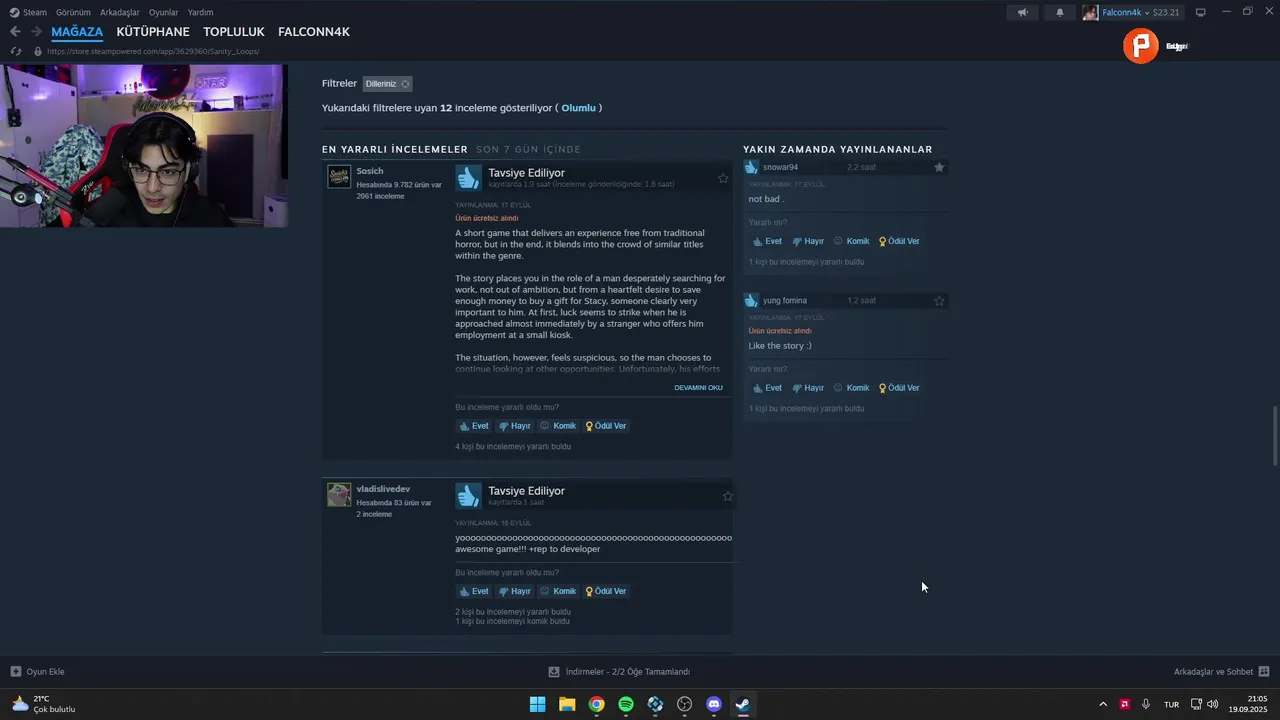1280x720 pixels.
Task: Open Sosich's profile name link
Action: pos(370,171)
